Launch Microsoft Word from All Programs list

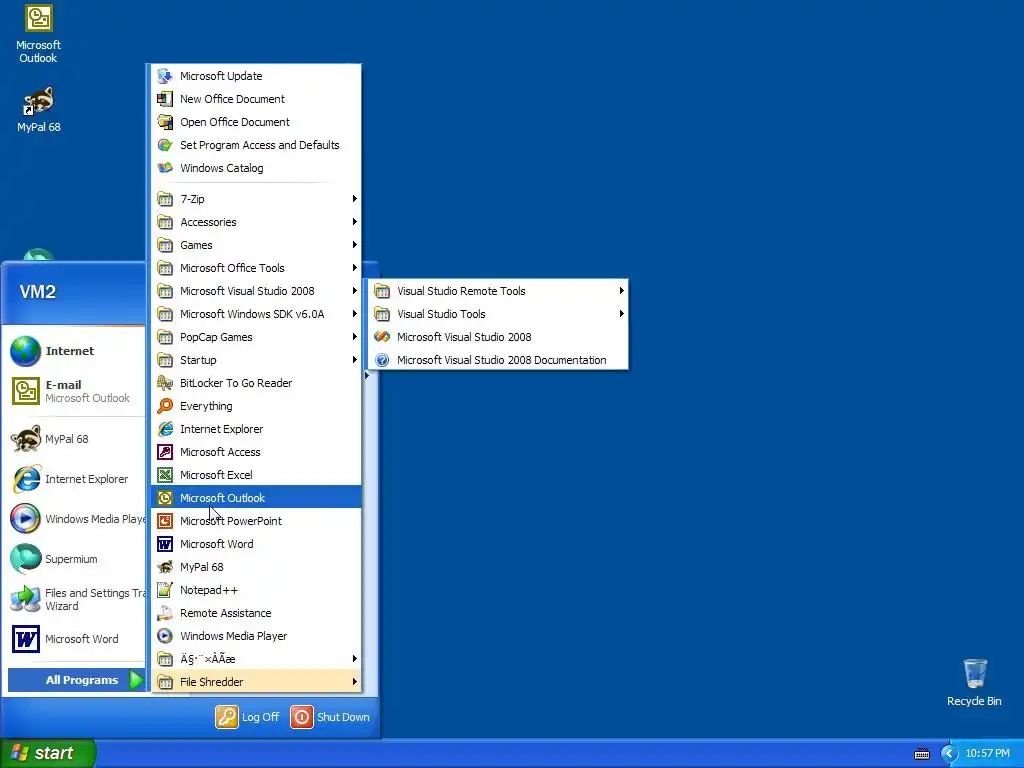coord(256,544)
